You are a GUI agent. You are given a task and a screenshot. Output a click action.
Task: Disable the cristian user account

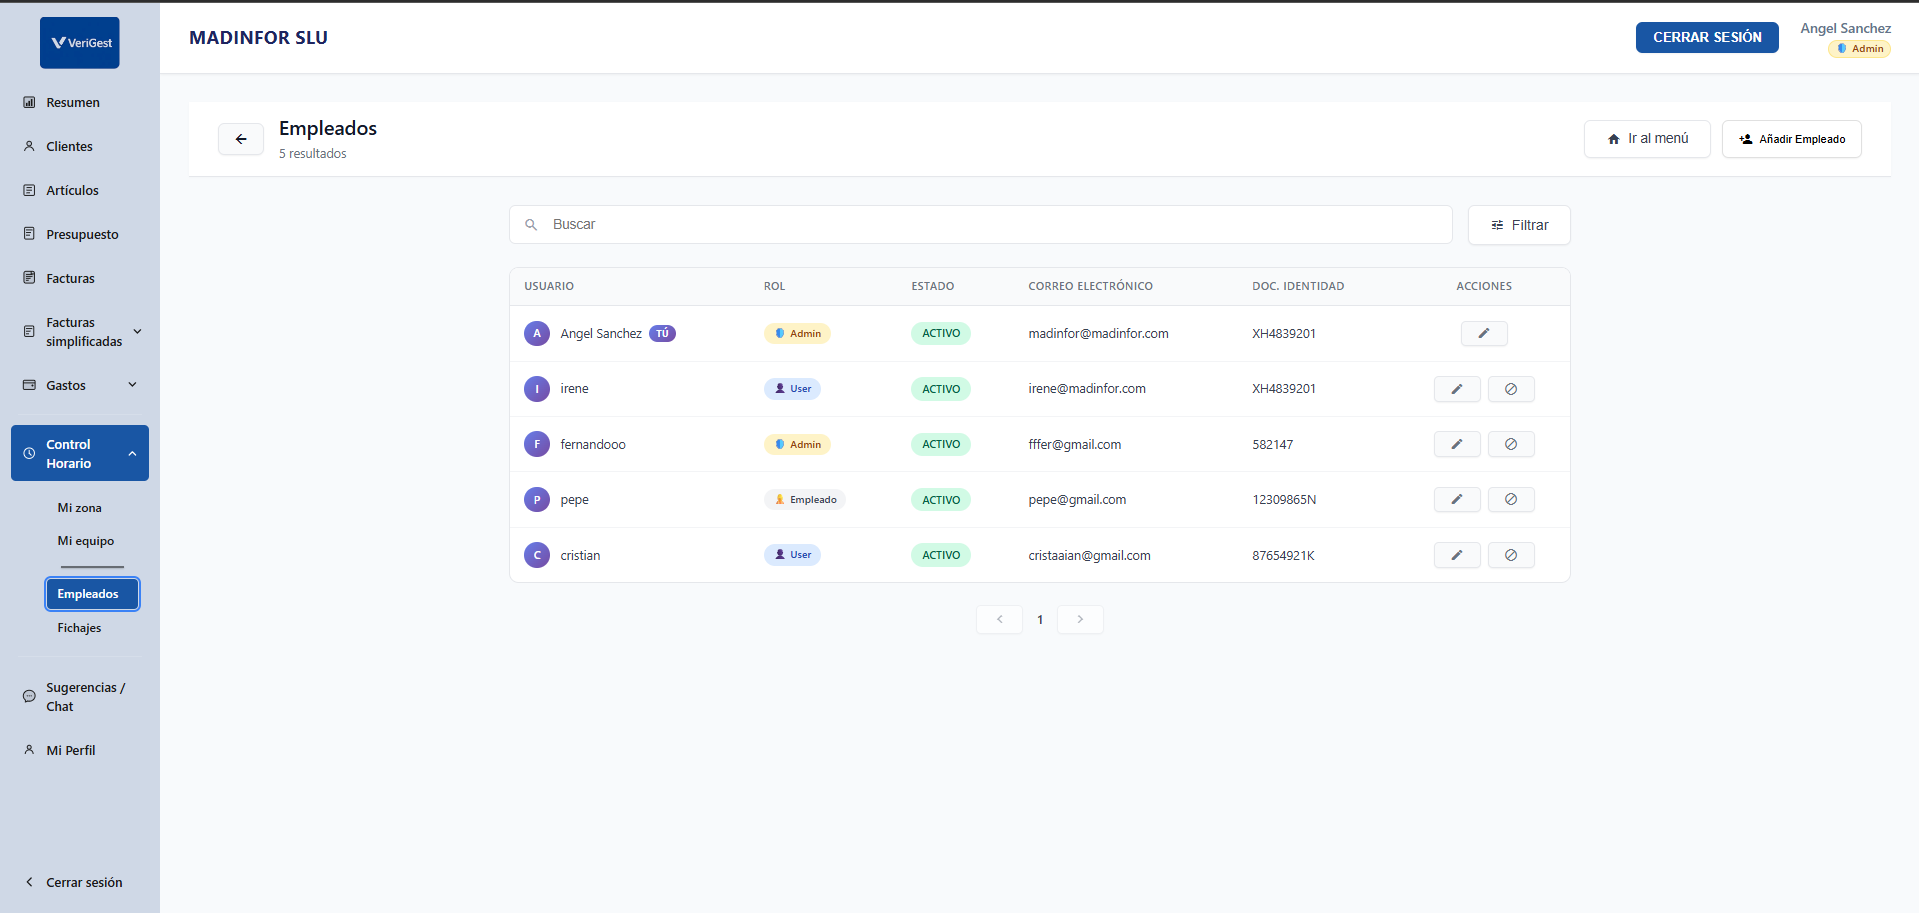tap(1510, 555)
